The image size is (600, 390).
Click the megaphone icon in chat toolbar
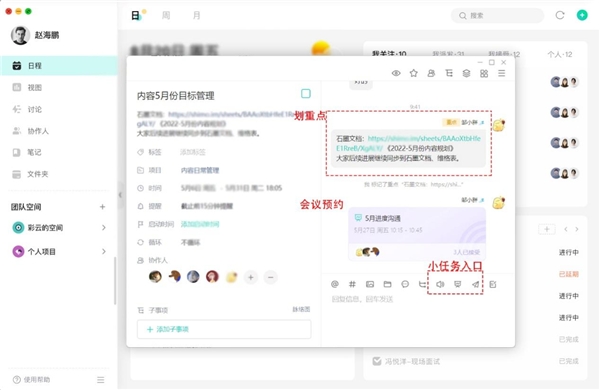440,284
